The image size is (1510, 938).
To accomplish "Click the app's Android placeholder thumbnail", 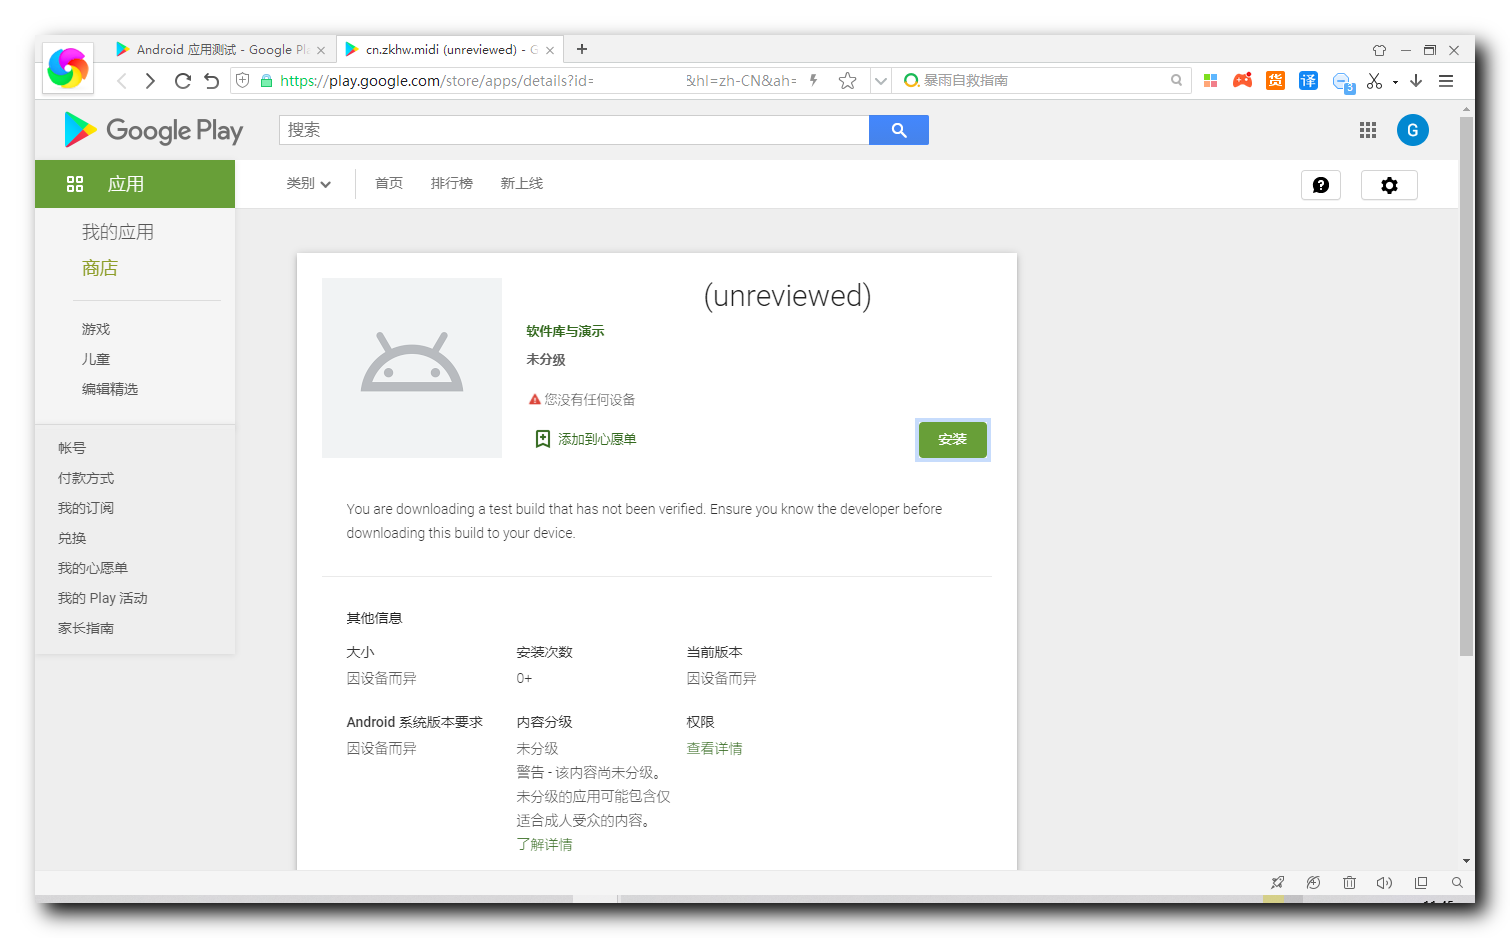I will (x=412, y=368).
